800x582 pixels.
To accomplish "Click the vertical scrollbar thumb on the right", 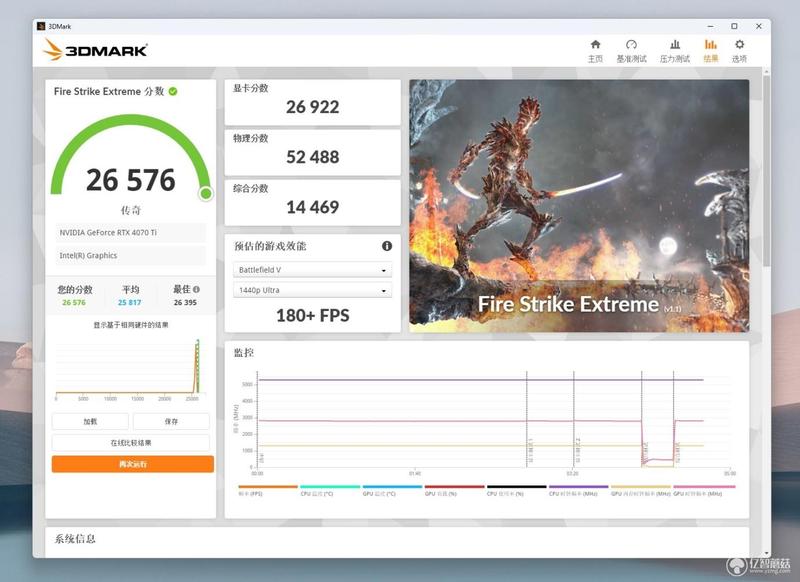I will point(766,171).
